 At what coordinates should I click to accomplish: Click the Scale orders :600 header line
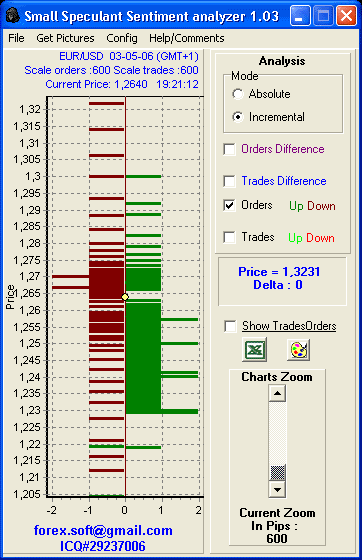(x=111, y=70)
